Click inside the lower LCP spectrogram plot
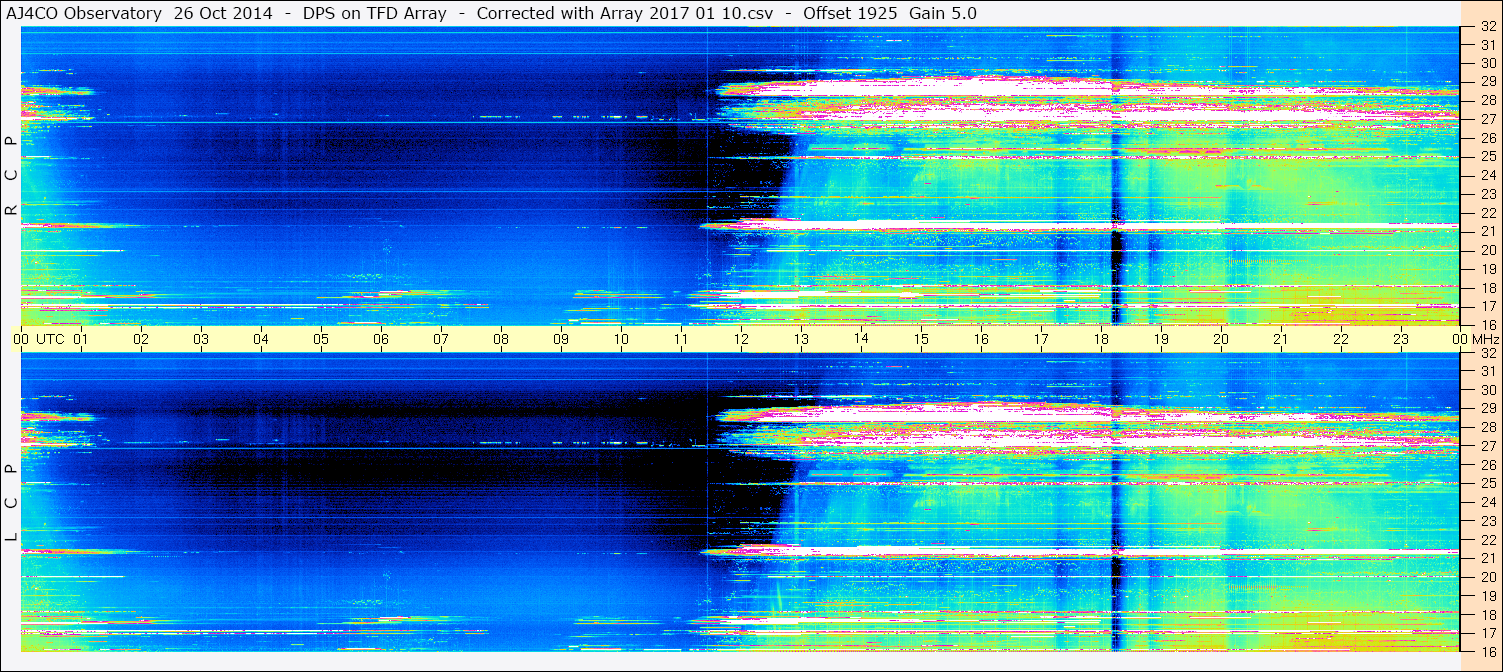The width and height of the screenshot is (1503, 672). (x=741, y=502)
